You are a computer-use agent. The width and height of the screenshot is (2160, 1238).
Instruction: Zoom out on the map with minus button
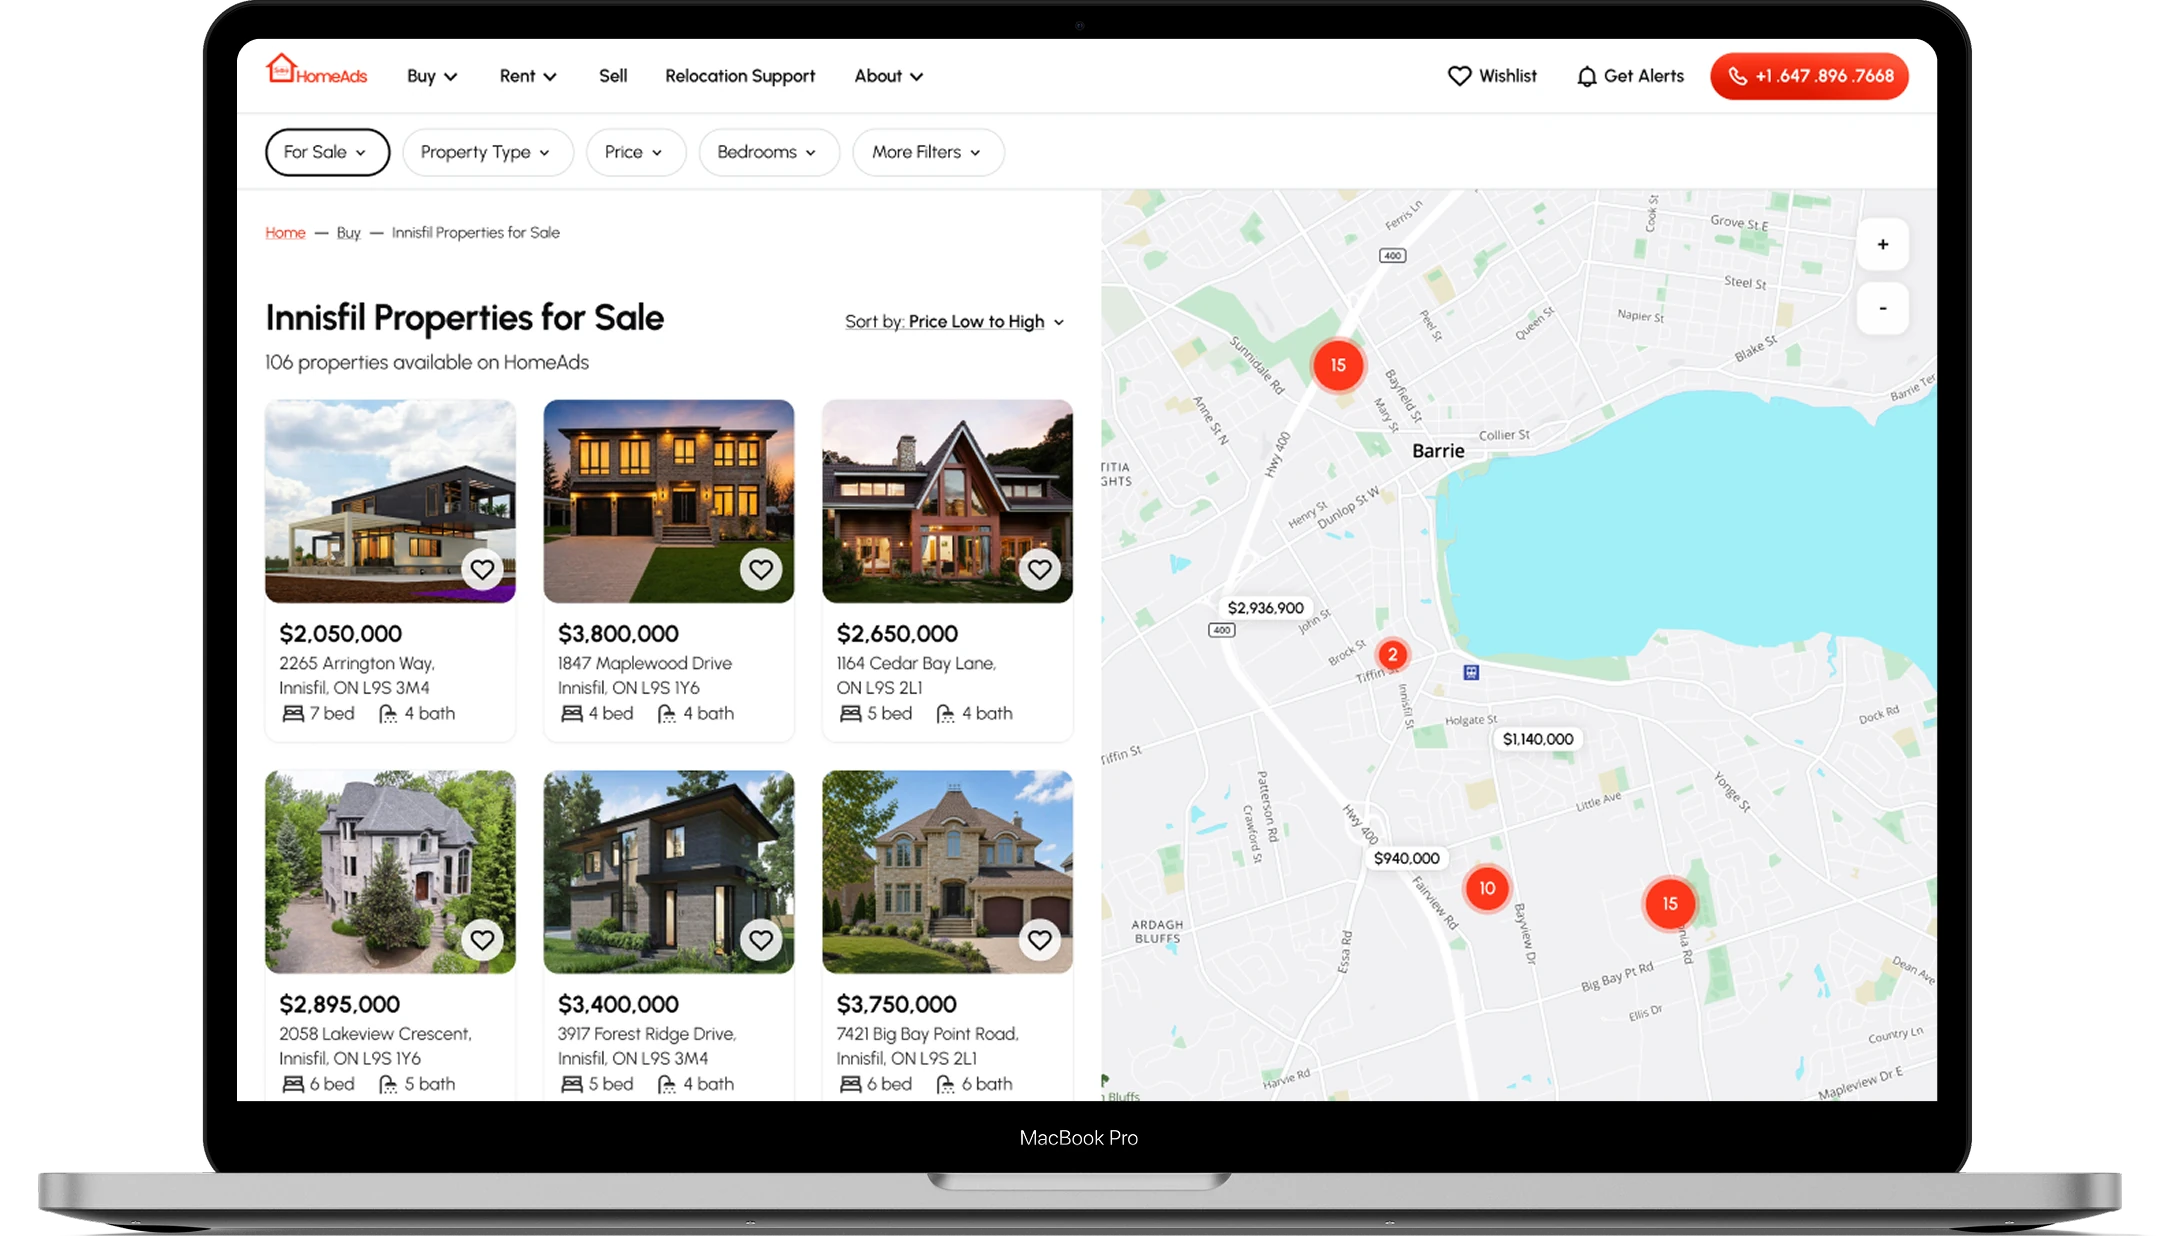point(1882,308)
